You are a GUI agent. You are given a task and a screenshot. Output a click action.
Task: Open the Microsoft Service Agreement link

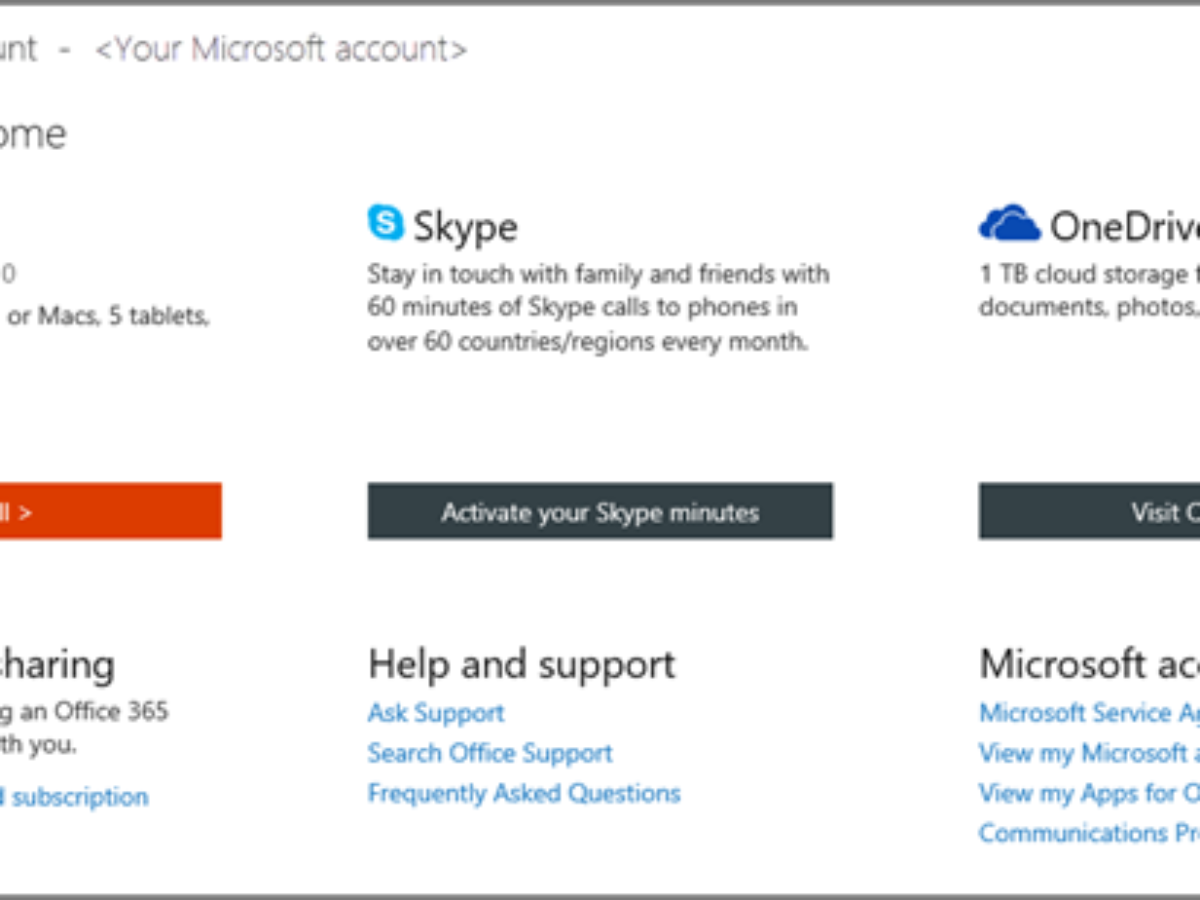[1089, 713]
